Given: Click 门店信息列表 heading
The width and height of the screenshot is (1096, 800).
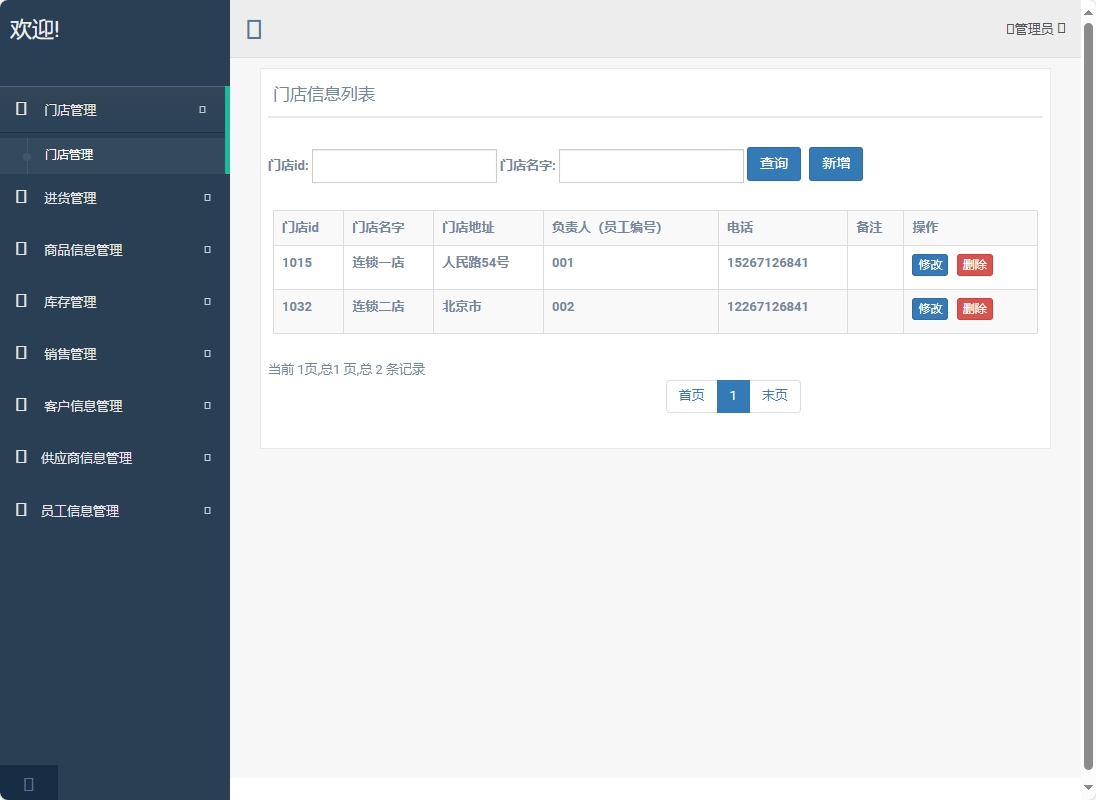Looking at the screenshot, I should click(324, 94).
